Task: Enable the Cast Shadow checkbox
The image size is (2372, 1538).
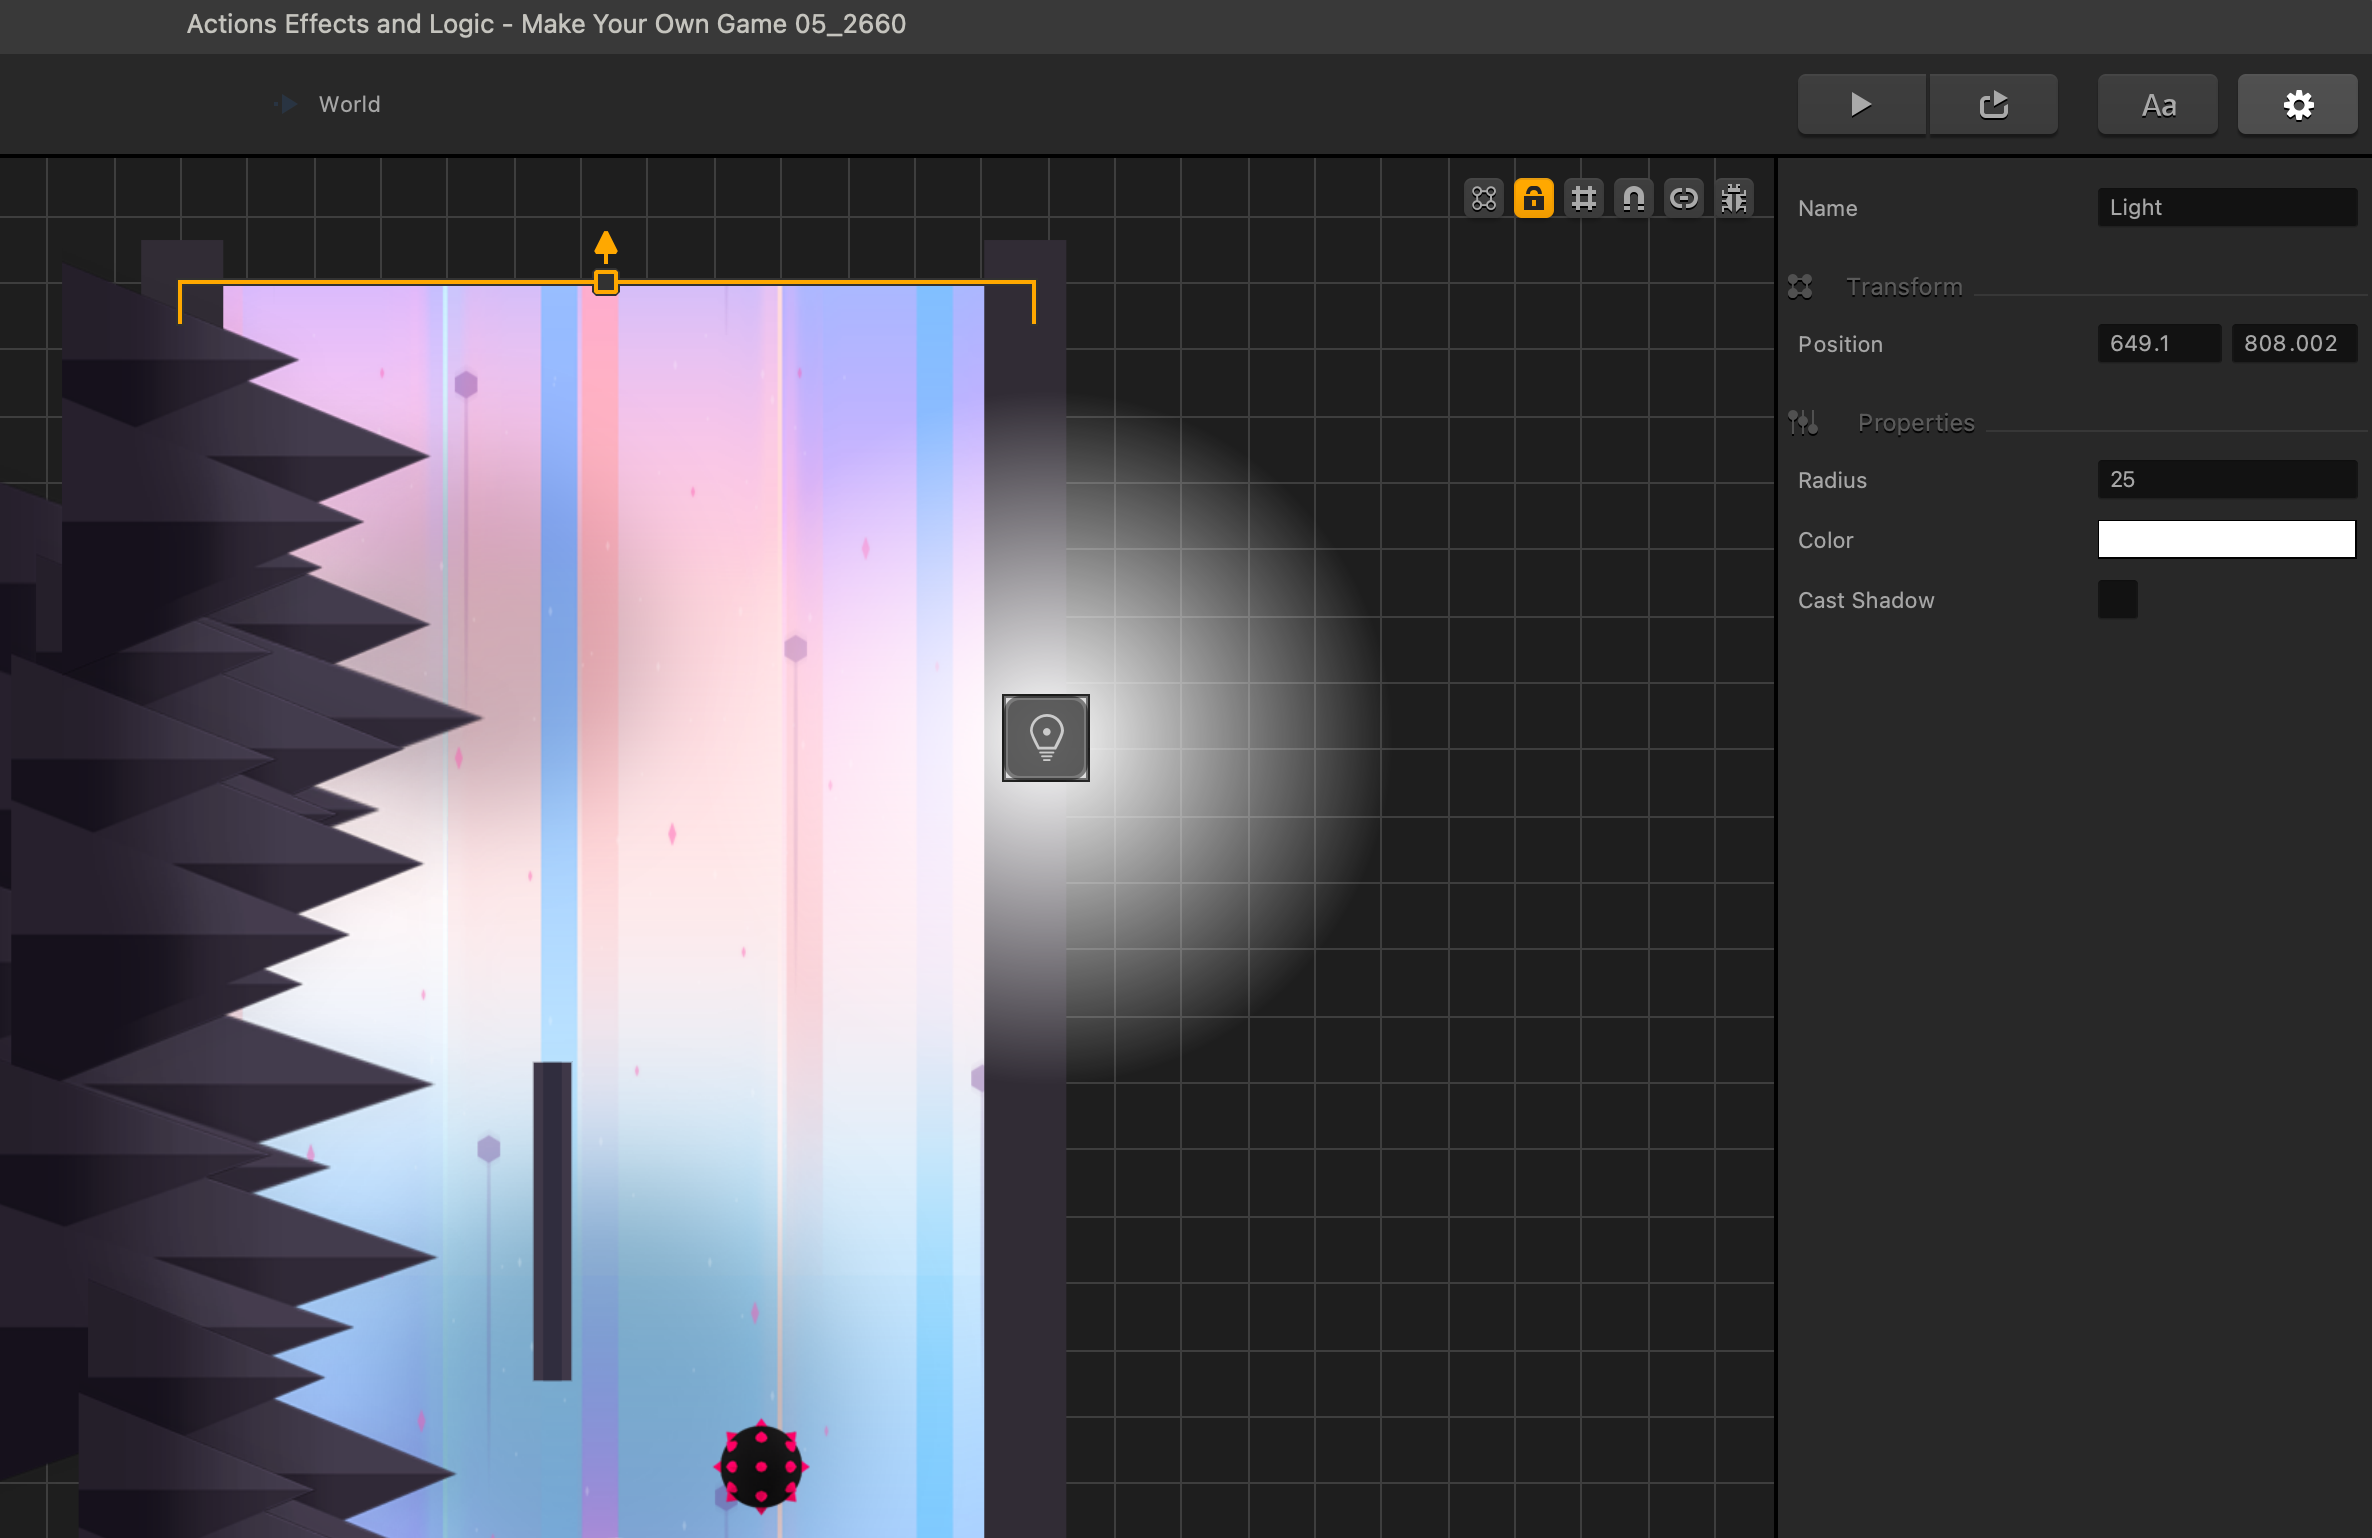Action: click(x=2118, y=599)
